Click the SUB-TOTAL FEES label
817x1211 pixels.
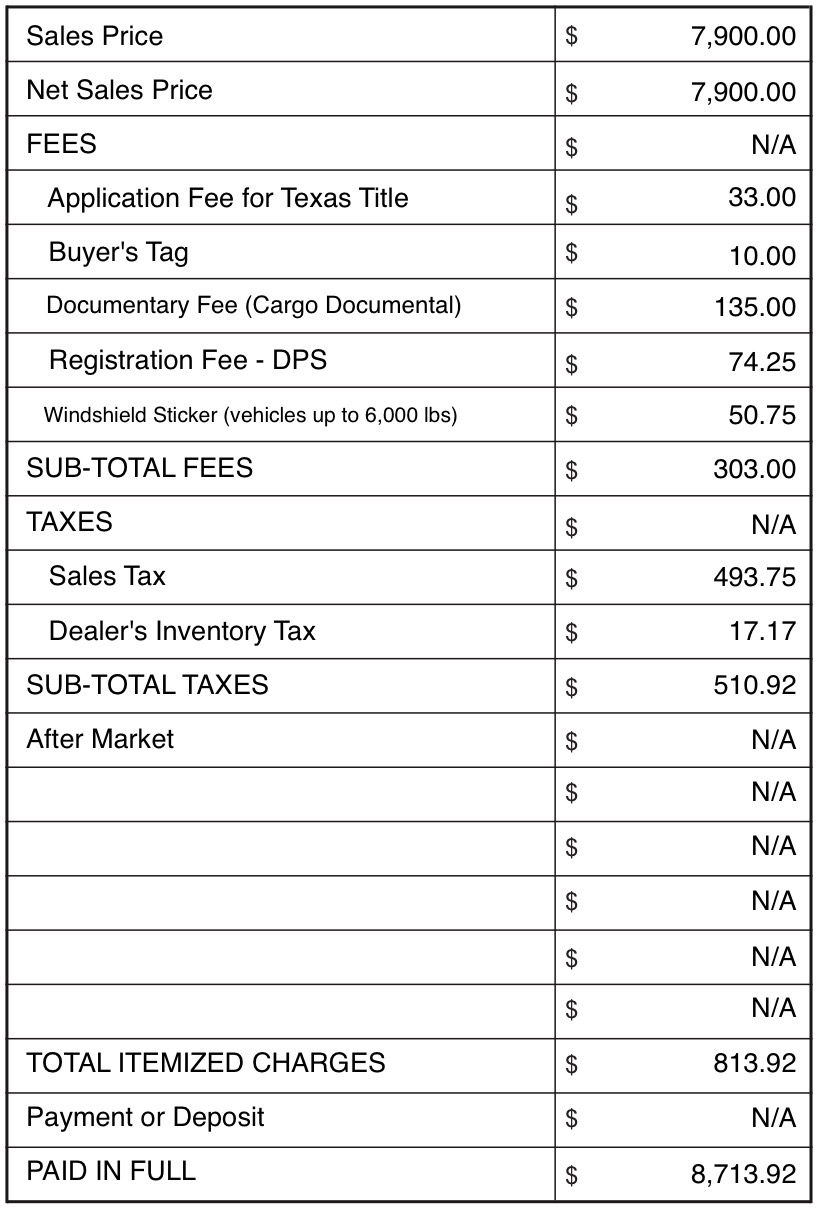tap(139, 468)
